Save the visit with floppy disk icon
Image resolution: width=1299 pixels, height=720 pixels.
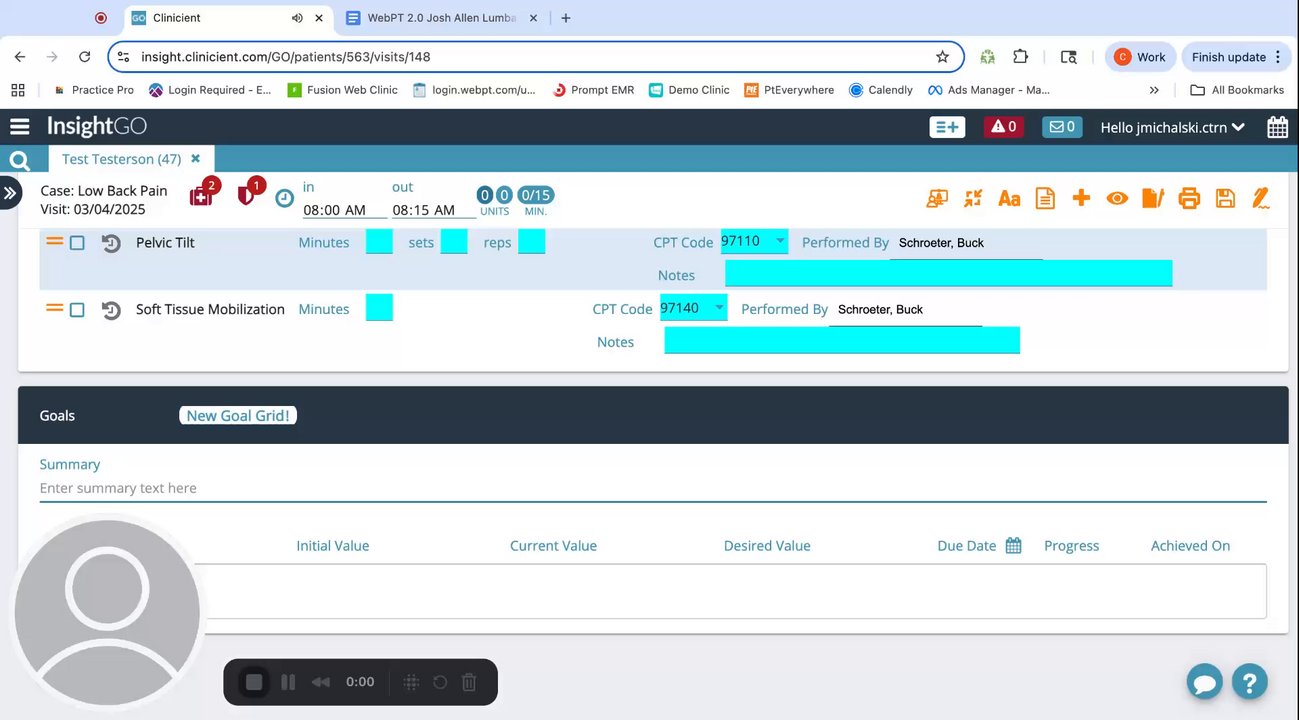click(x=1225, y=198)
